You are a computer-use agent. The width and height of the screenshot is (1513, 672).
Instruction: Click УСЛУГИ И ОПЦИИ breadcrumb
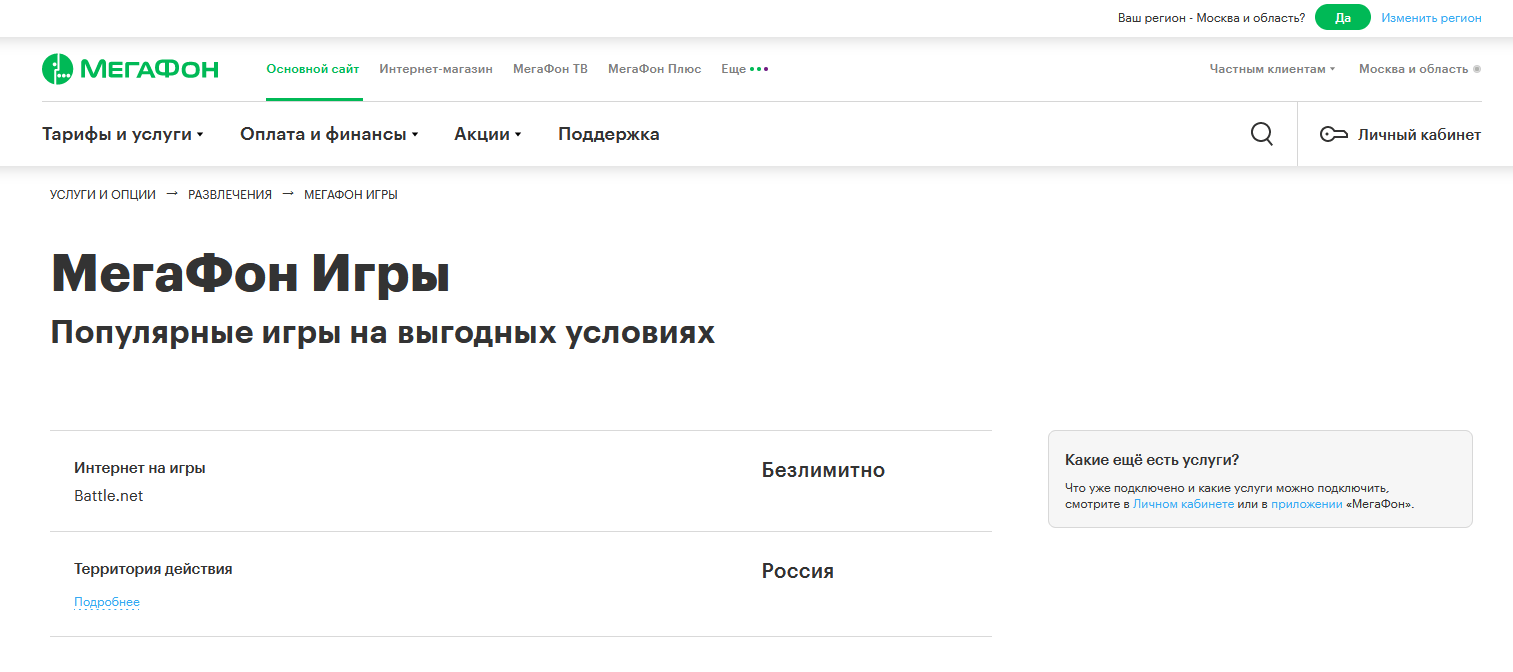(x=103, y=195)
